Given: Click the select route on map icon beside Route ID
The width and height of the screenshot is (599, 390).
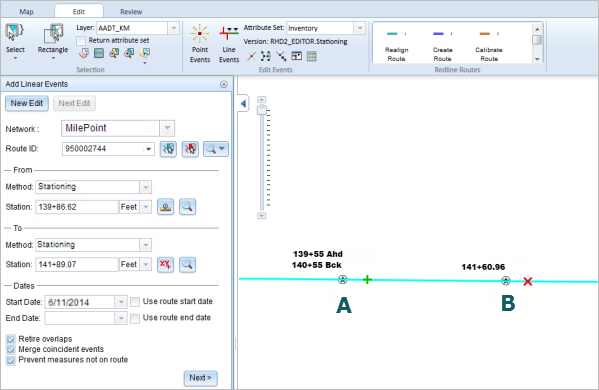Looking at the screenshot, I should [168, 149].
